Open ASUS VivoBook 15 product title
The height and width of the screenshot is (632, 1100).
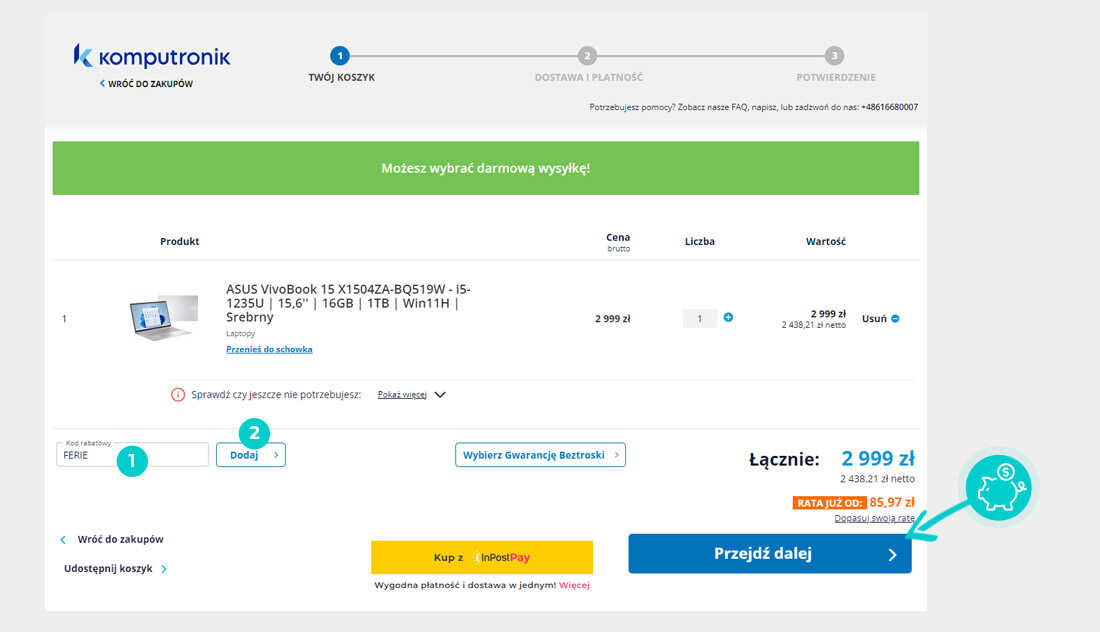(348, 302)
